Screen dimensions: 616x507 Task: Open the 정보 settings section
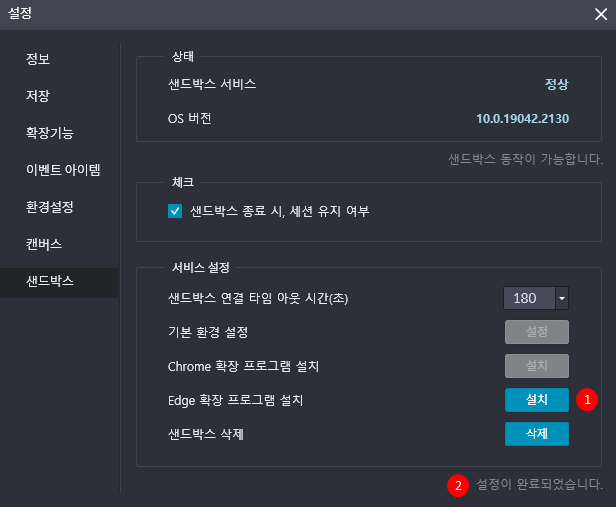point(38,59)
